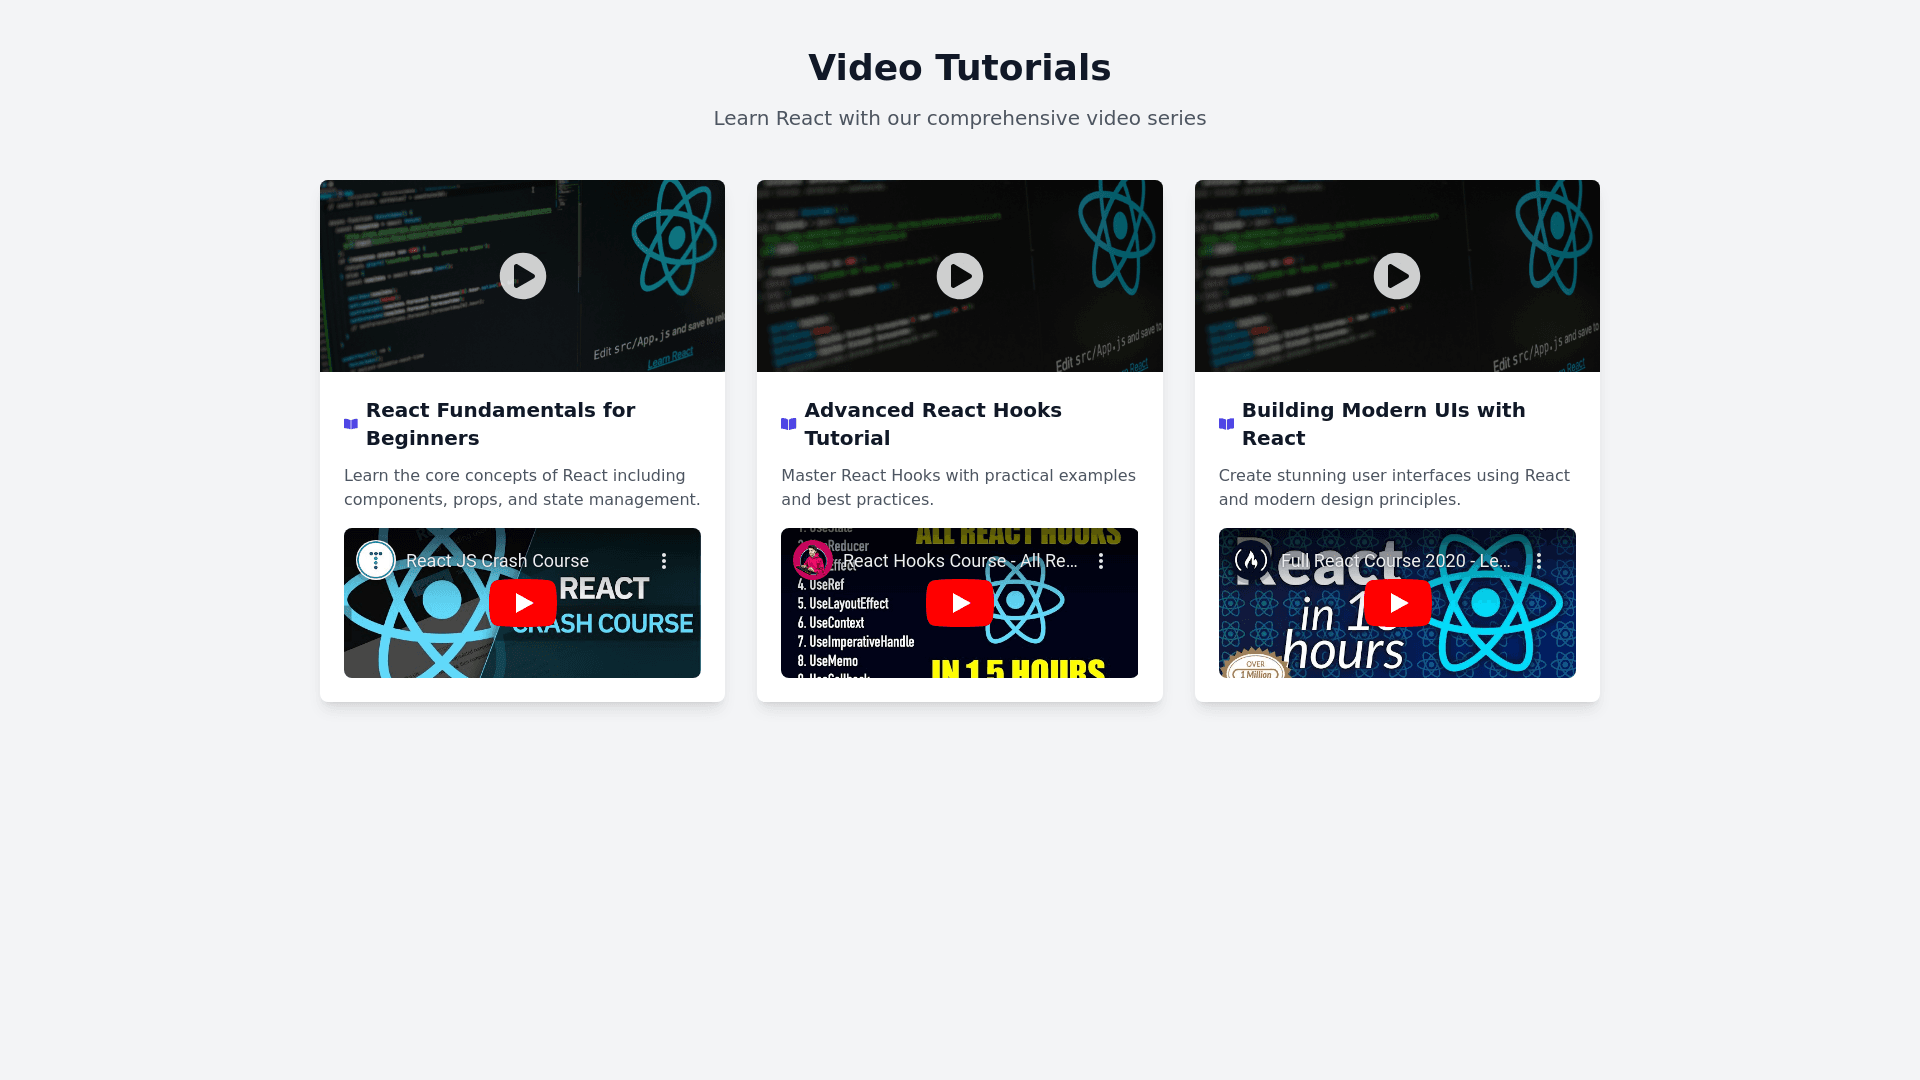
Task: Click the 'Advanced React Hooks Tutorial' heading
Action: (932, 424)
